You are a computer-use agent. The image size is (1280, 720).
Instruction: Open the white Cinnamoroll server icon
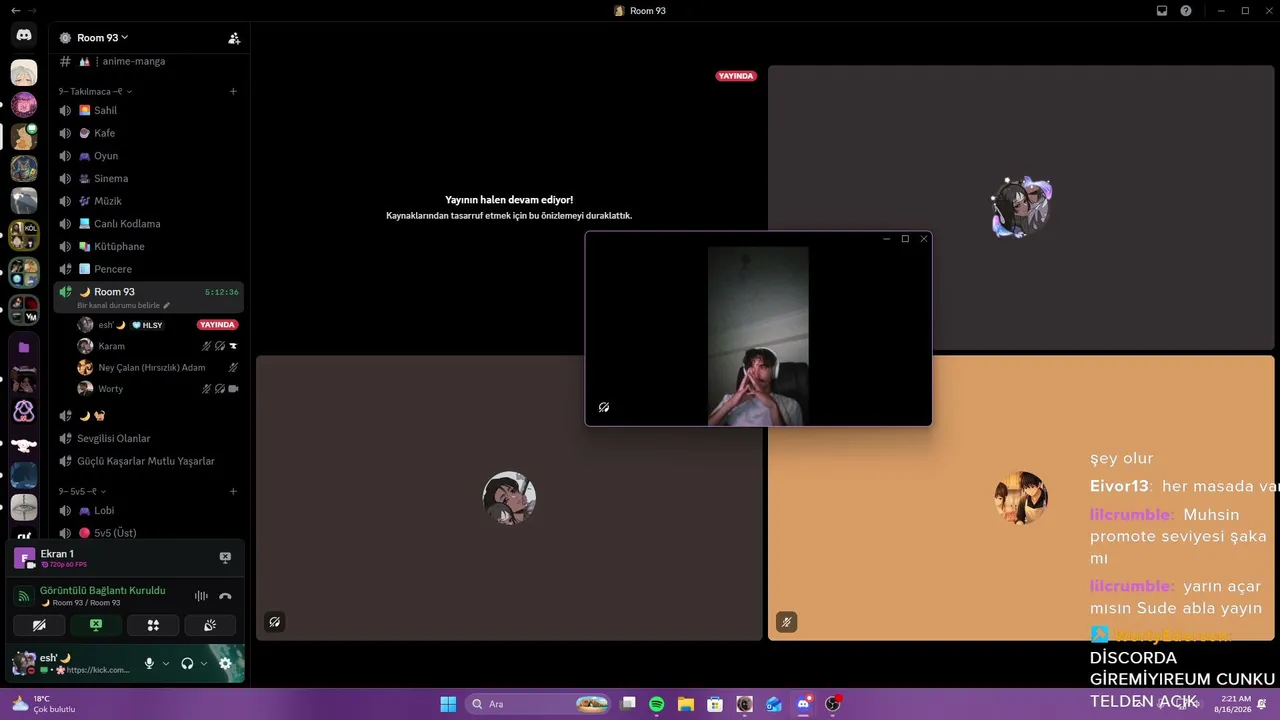24,443
